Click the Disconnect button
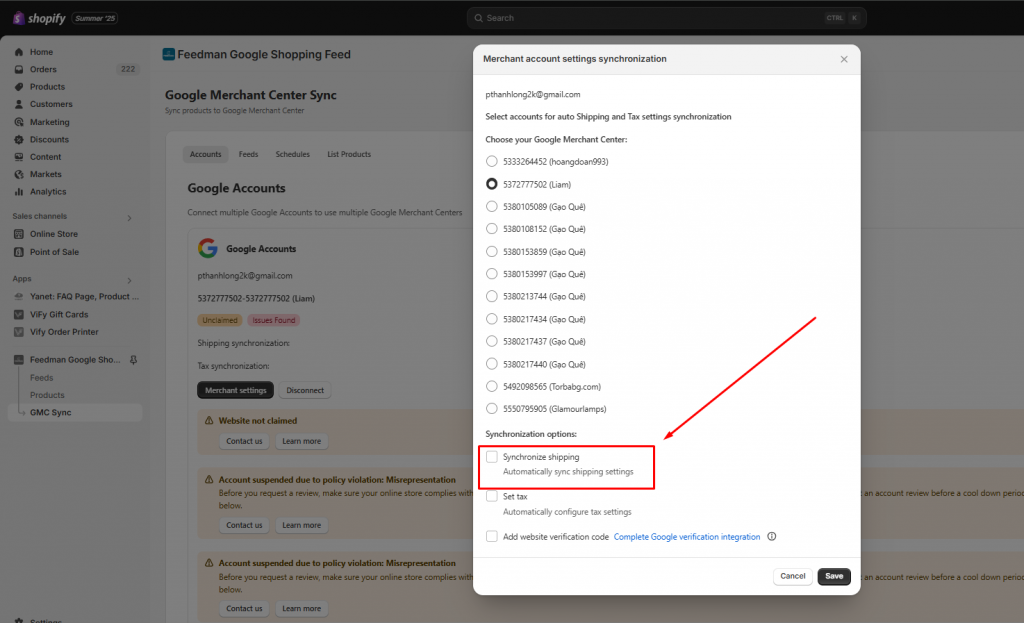 (305, 391)
